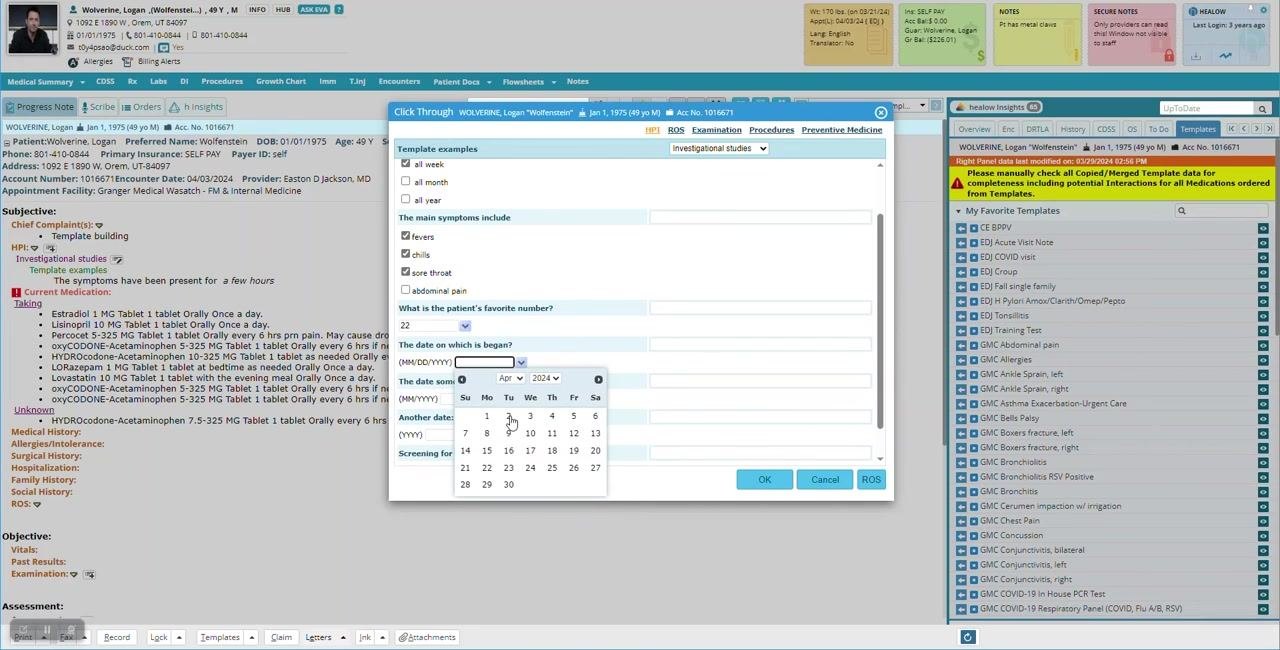Open Labs in the patient menu bar
The height and width of the screenshot is (650, 1280).
(158, 82)
